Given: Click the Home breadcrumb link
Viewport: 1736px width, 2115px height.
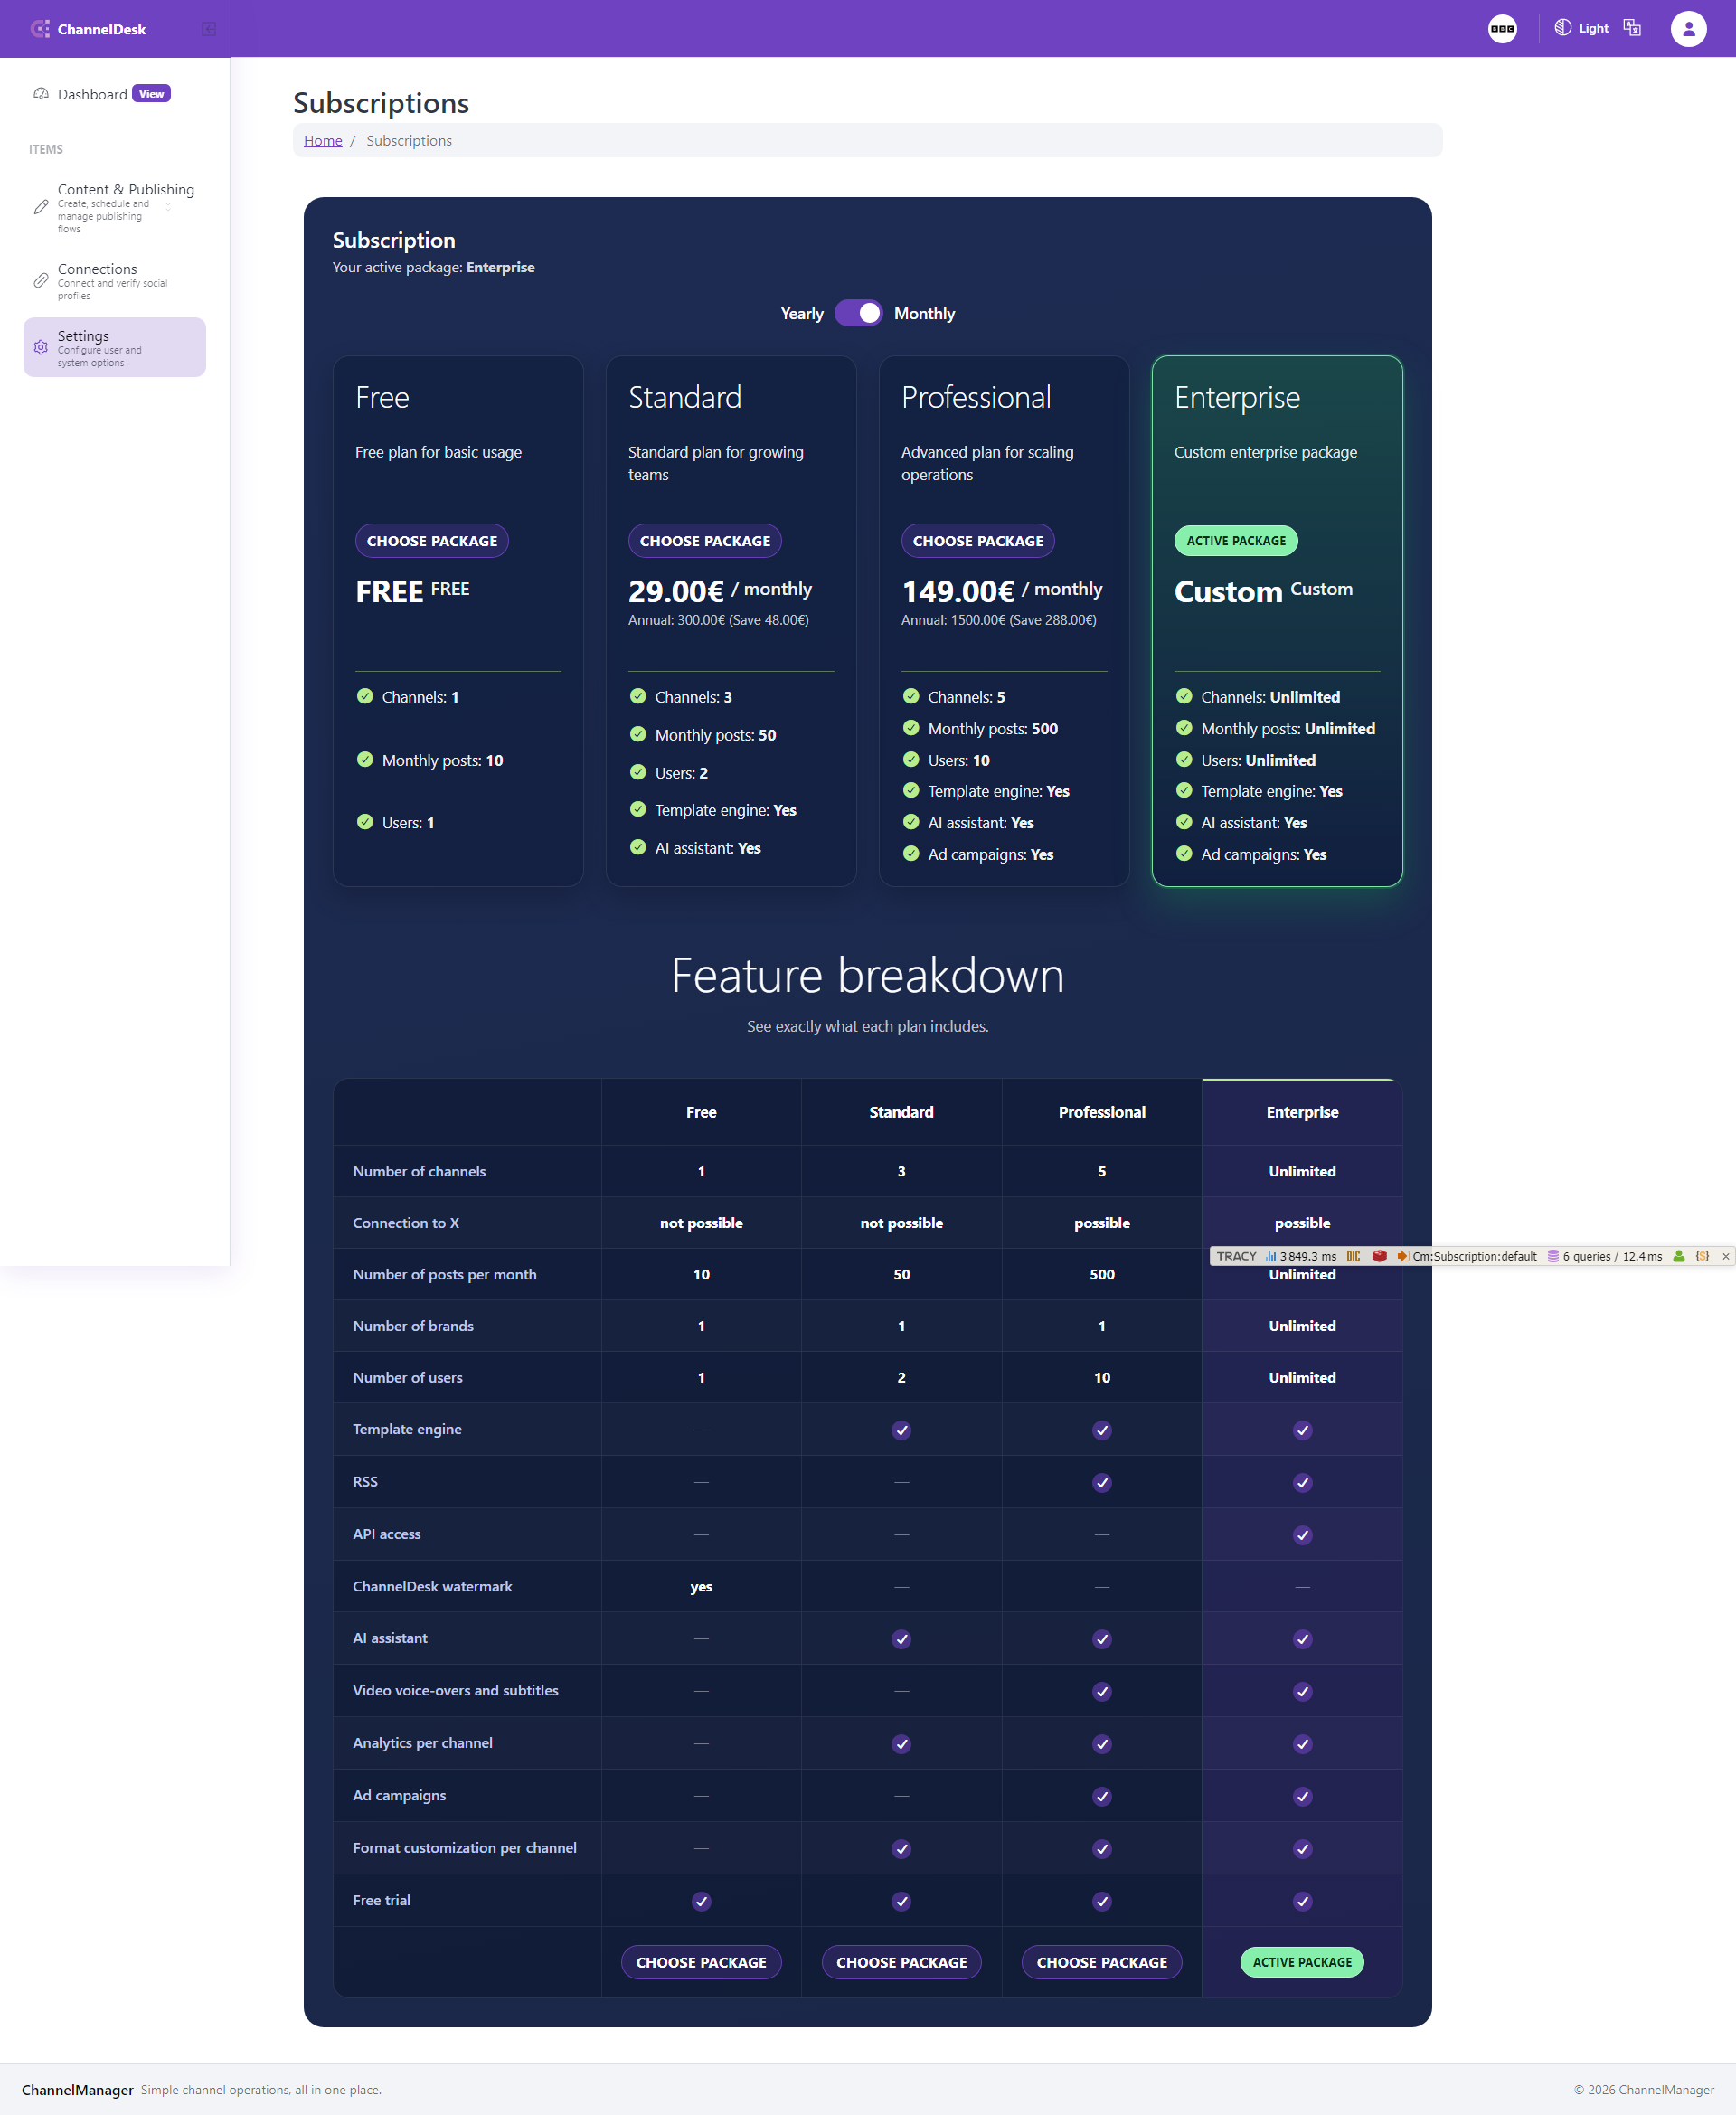Looking at the screenshot, I should [323, 141].
